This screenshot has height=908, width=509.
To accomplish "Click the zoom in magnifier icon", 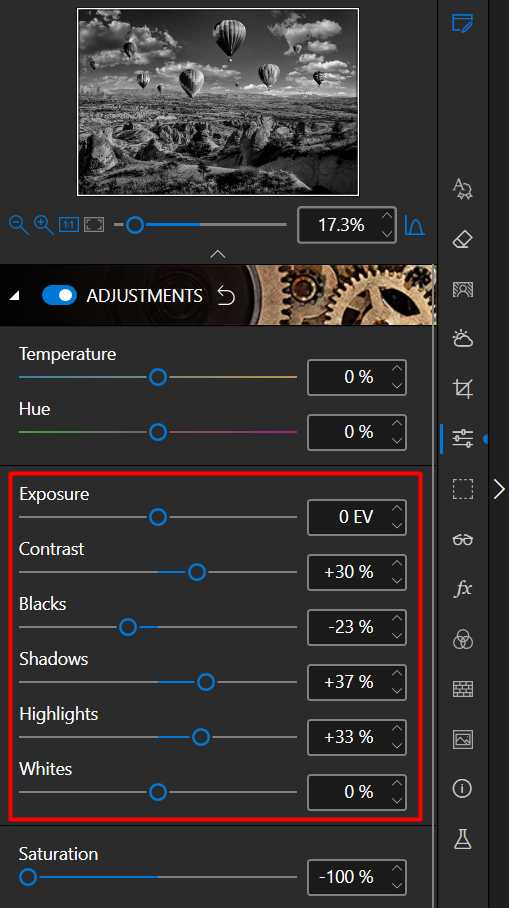I will pos(43,225).
